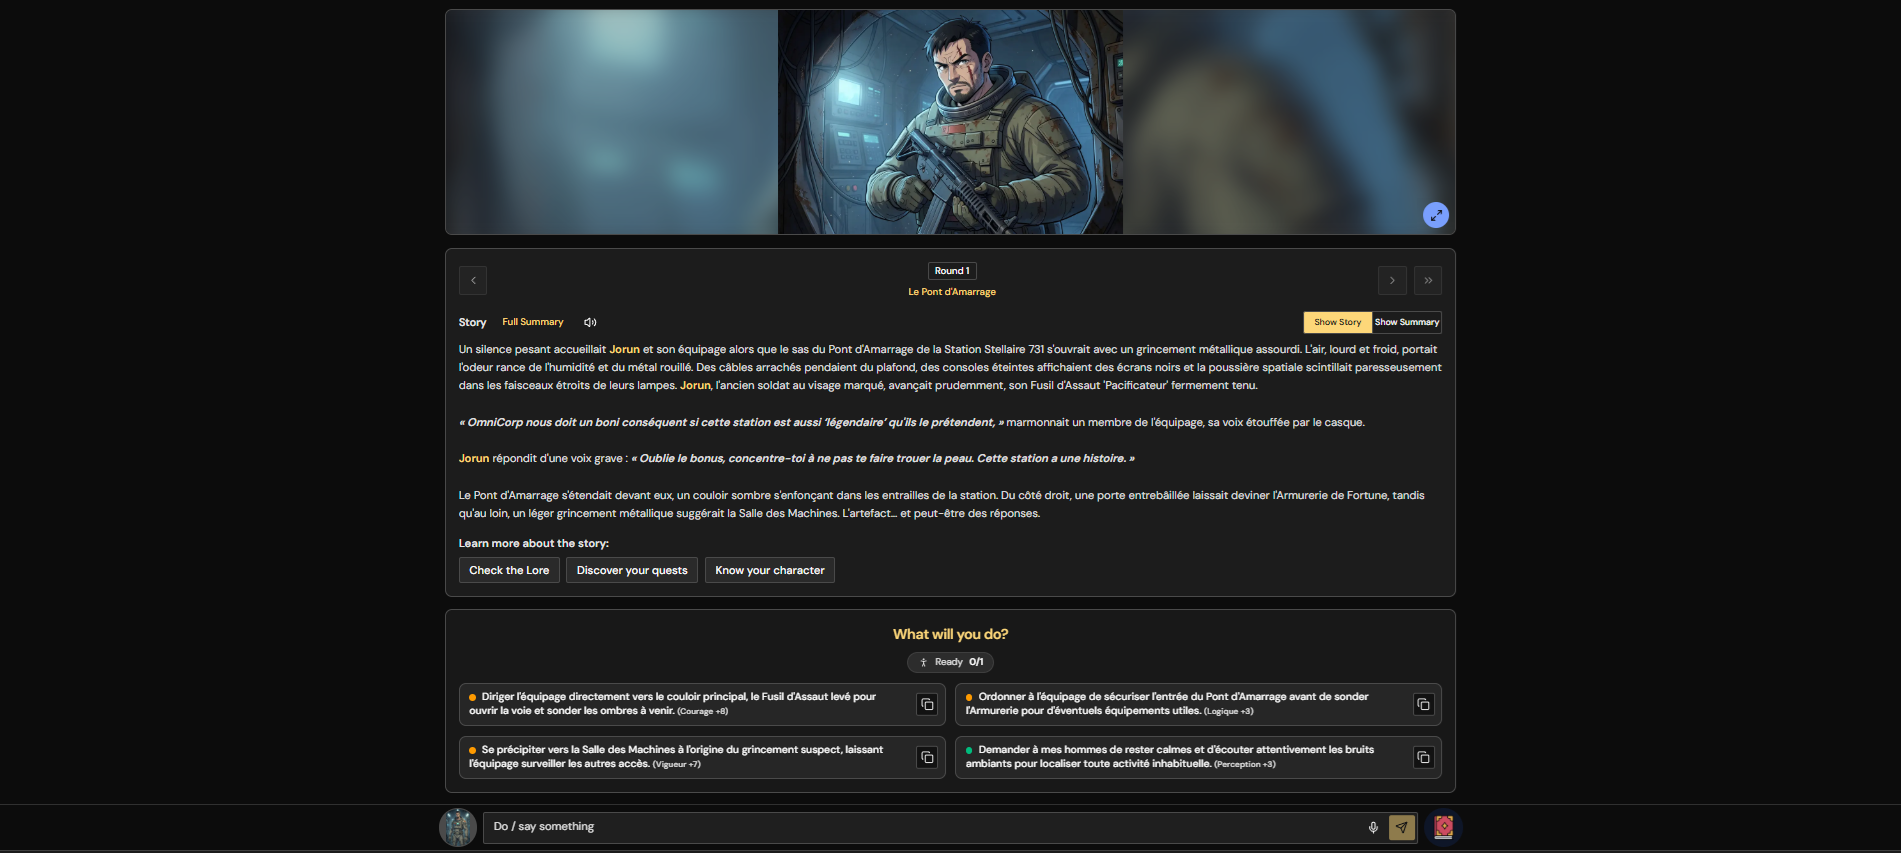Image resolution: width=1901 pixels, height=853 pixels.
Task: Copy the 'Se précipiter' action text
Action: (x=927, y=757)
